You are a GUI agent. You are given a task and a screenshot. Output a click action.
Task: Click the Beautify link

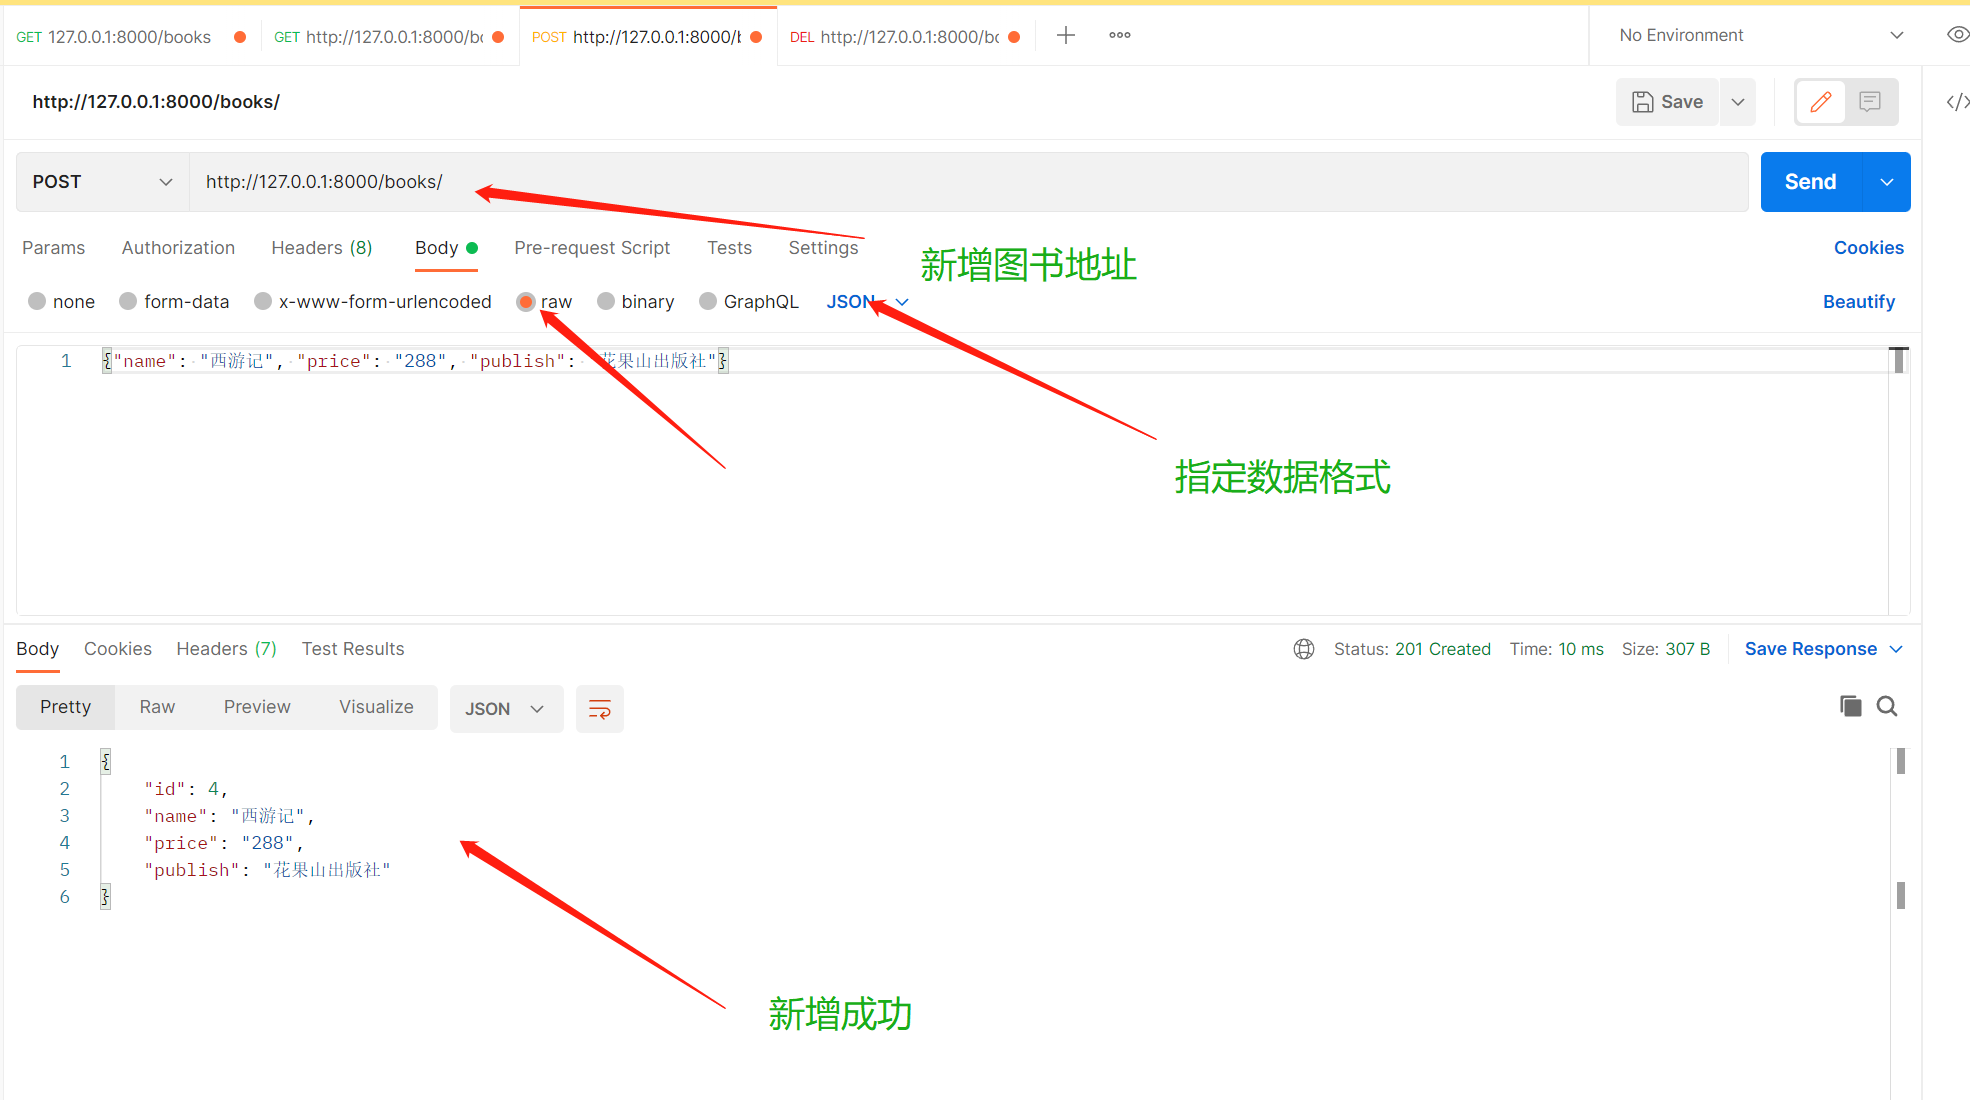pos(1858,302)
